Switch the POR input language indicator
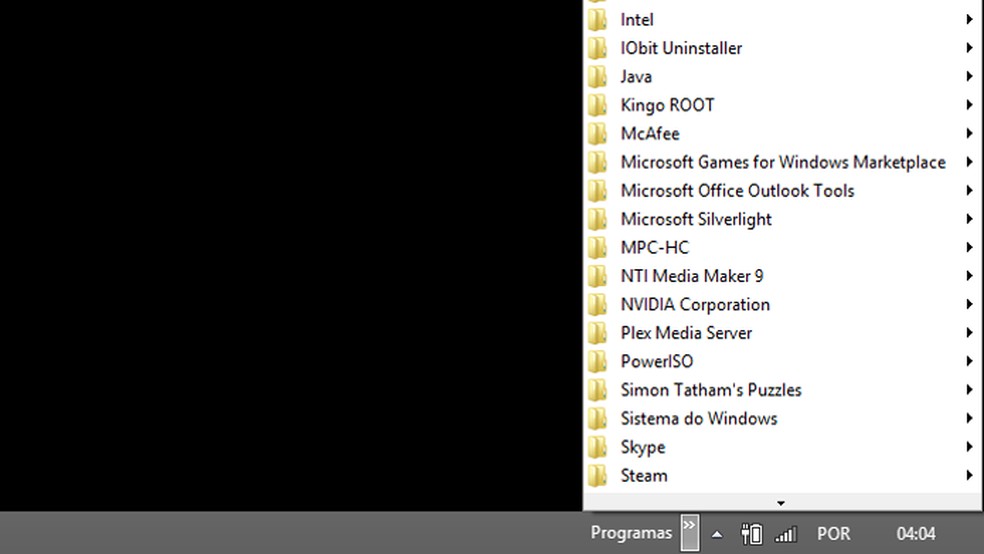Screen dimensions: 984x554 (833, 534)
